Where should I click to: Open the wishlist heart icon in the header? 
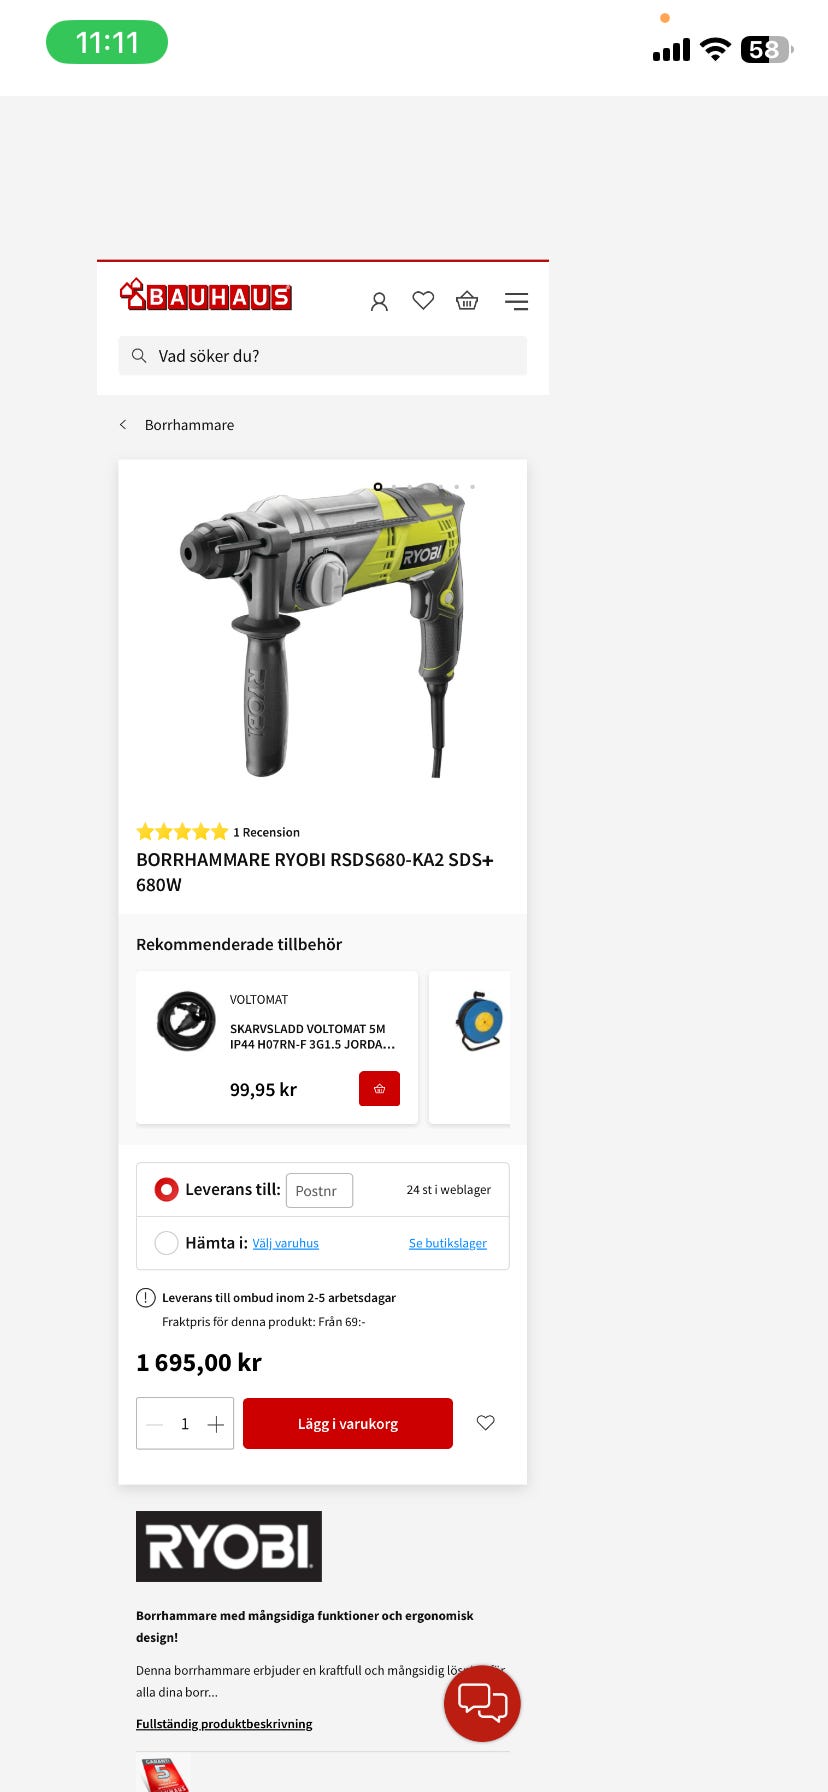pyautogui.click(x=423, y=300)
